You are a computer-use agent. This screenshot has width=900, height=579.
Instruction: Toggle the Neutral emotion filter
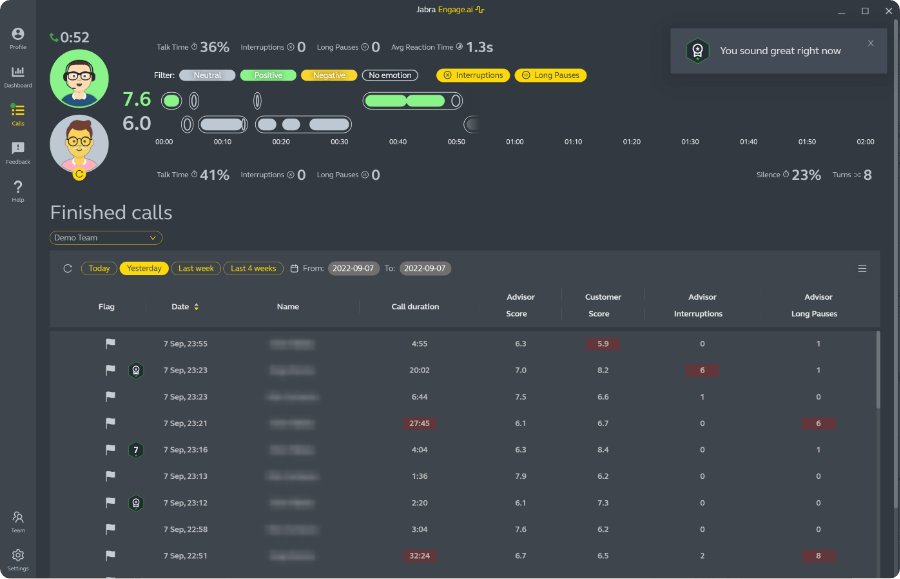tap(208, 75)
